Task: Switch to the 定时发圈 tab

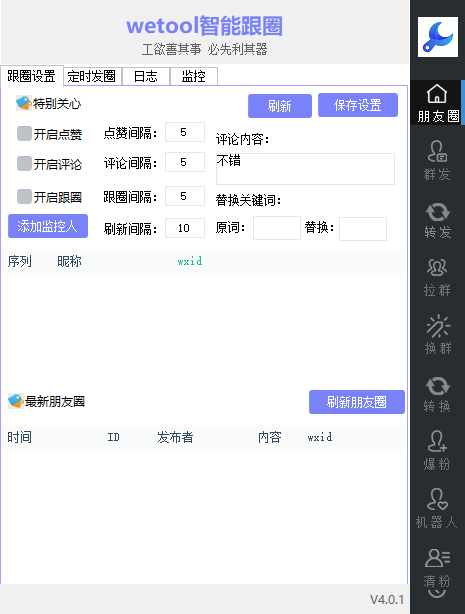Action: click(92, 76)
